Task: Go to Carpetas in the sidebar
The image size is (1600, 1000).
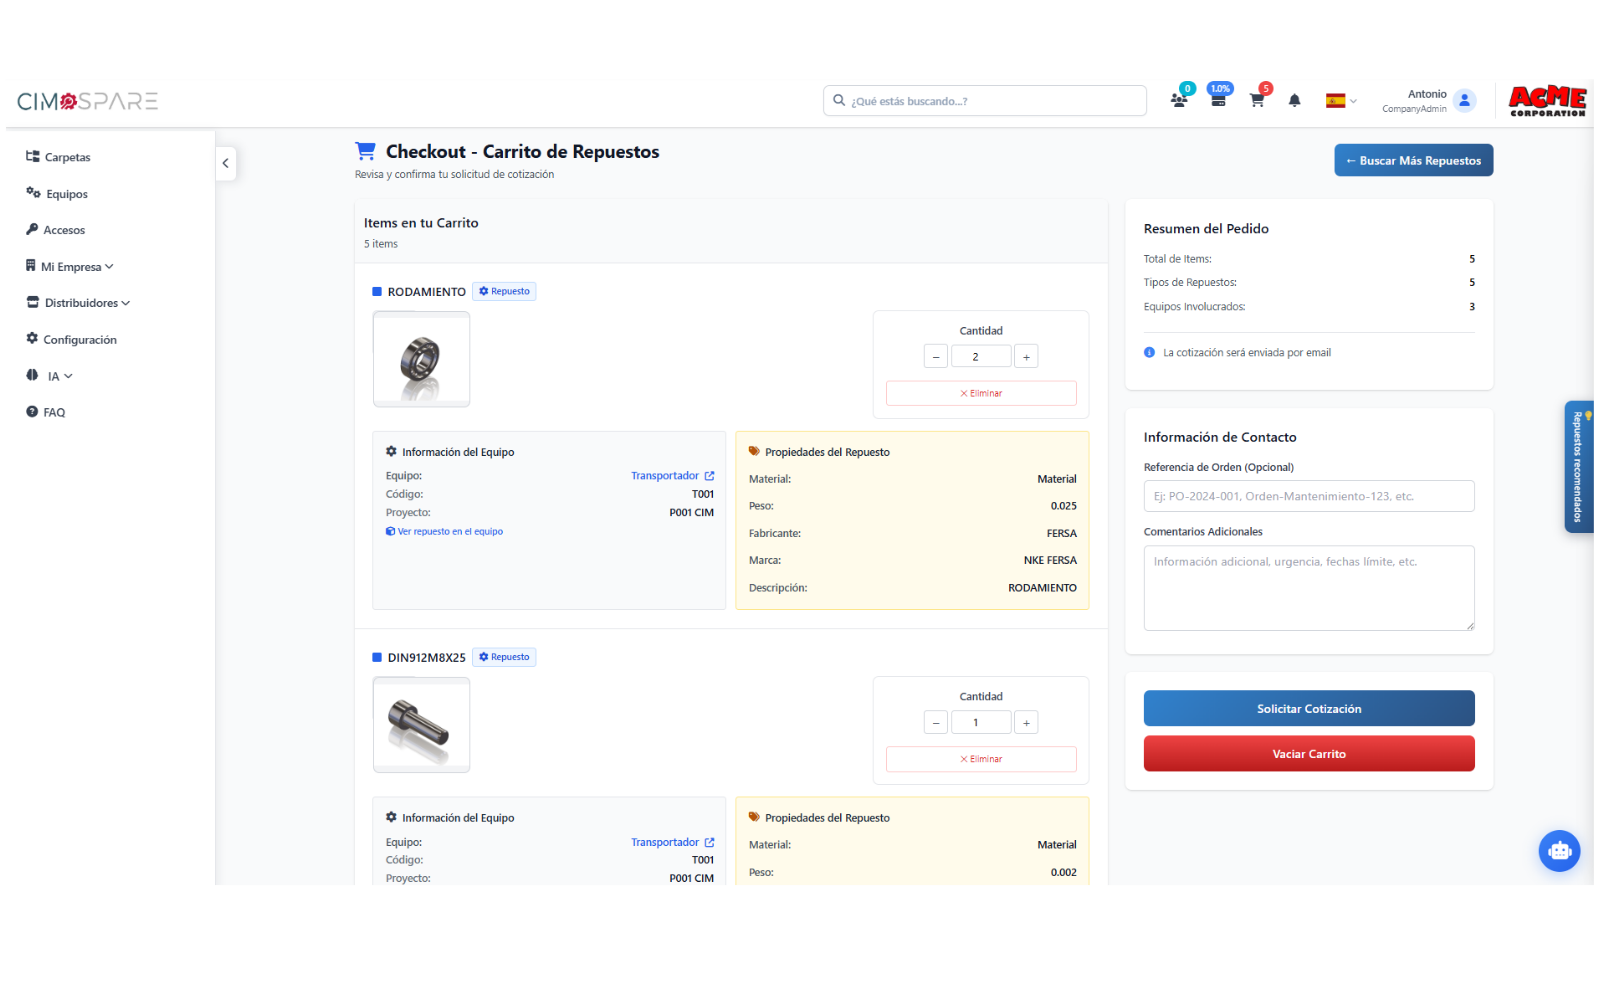Action: 58,157
